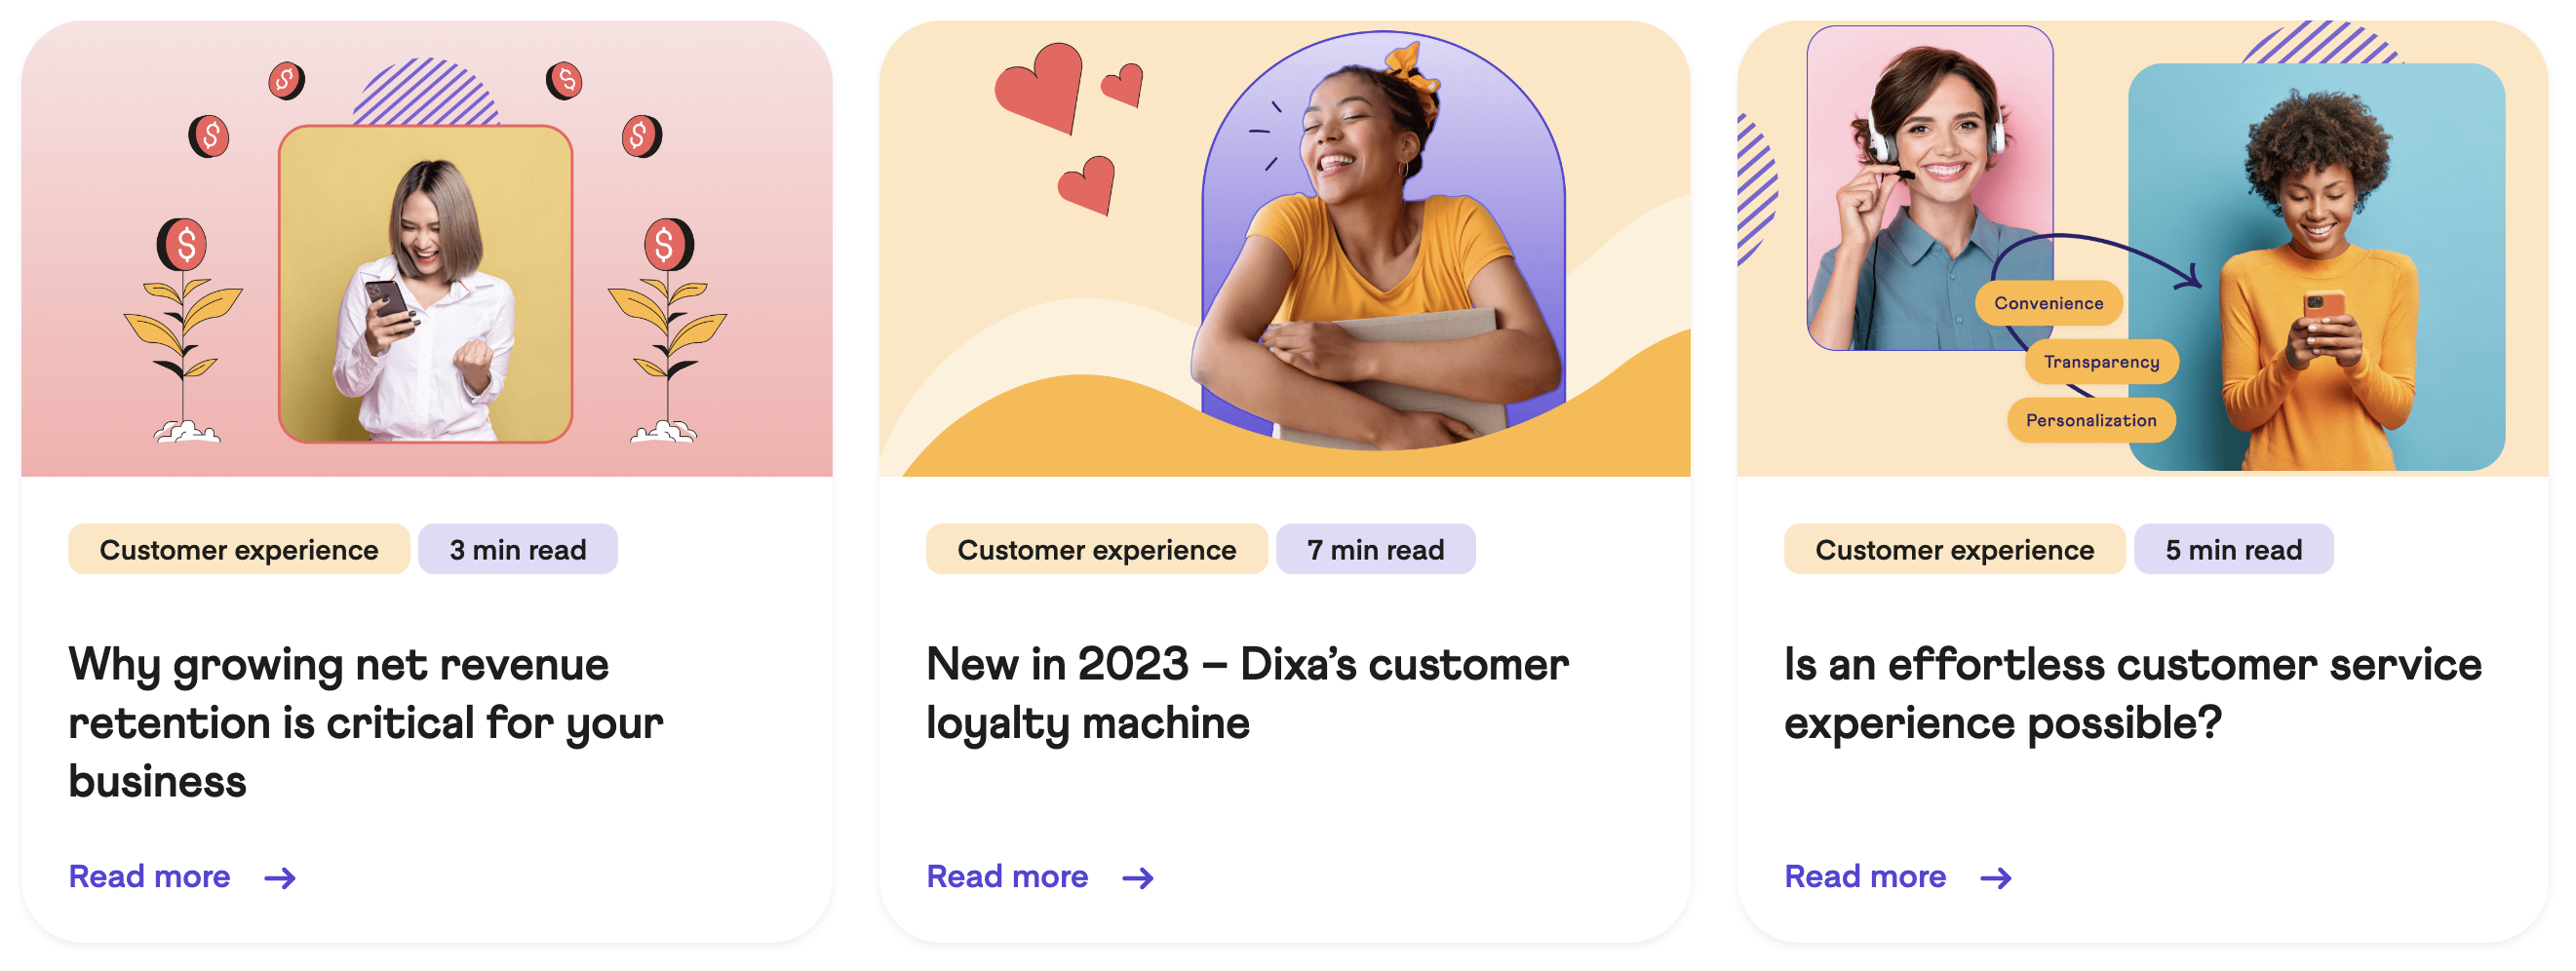Click arrow icon on Dixa loyalty machine card
2576x971 pixels.
coord(1138,878)
